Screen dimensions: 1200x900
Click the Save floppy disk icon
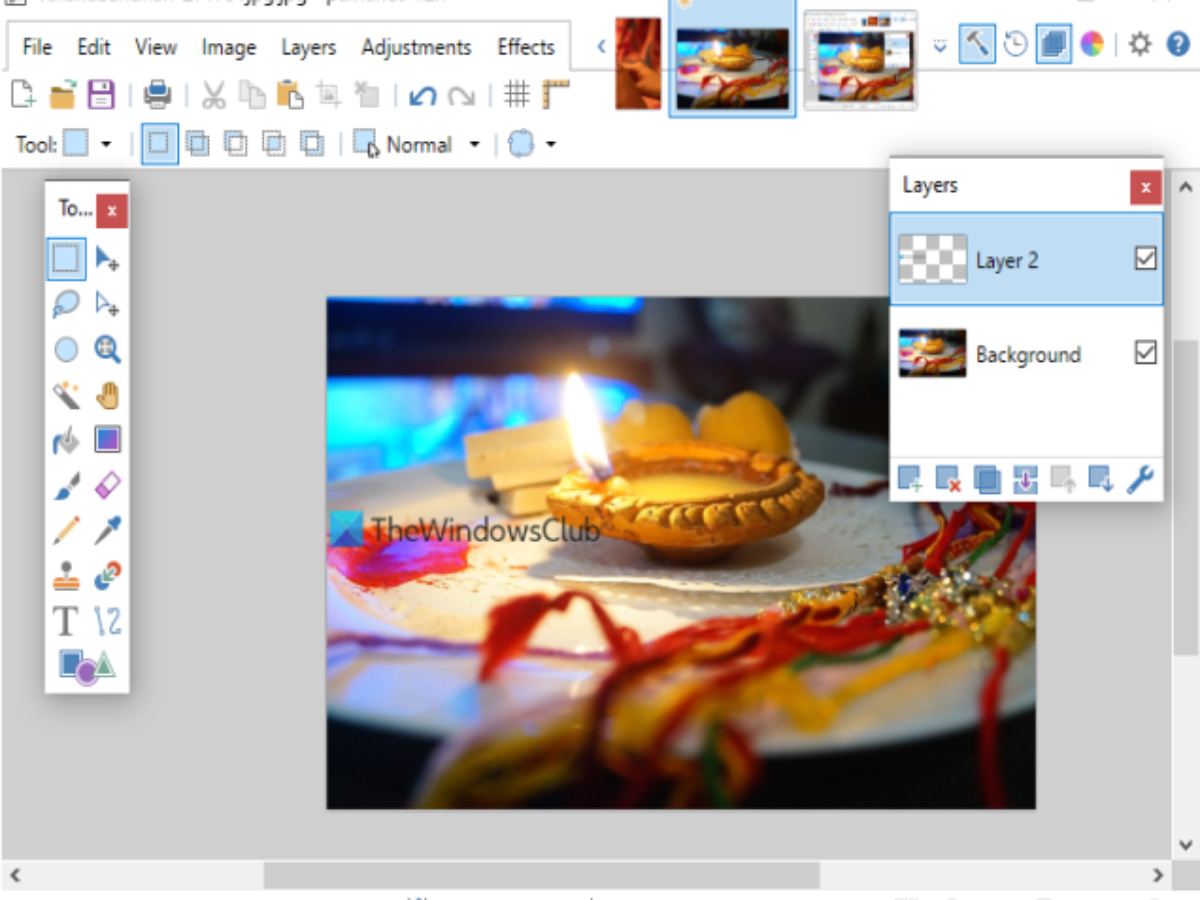pyautogui.click(x=101, y=95)
